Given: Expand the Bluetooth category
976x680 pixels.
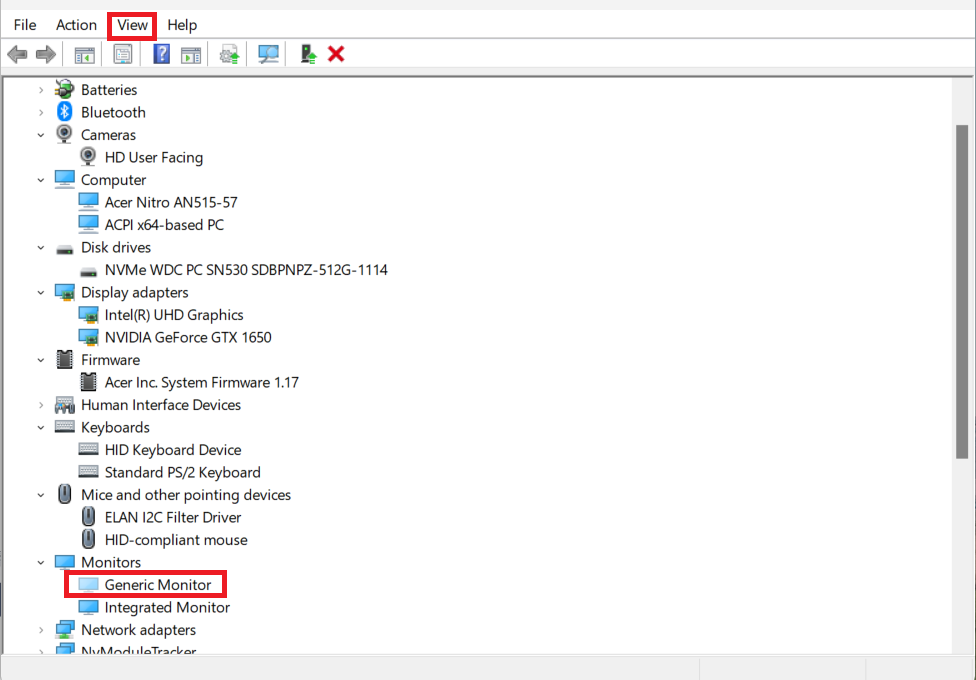Looking at the screenshot, I should click(x=41, y=113).
